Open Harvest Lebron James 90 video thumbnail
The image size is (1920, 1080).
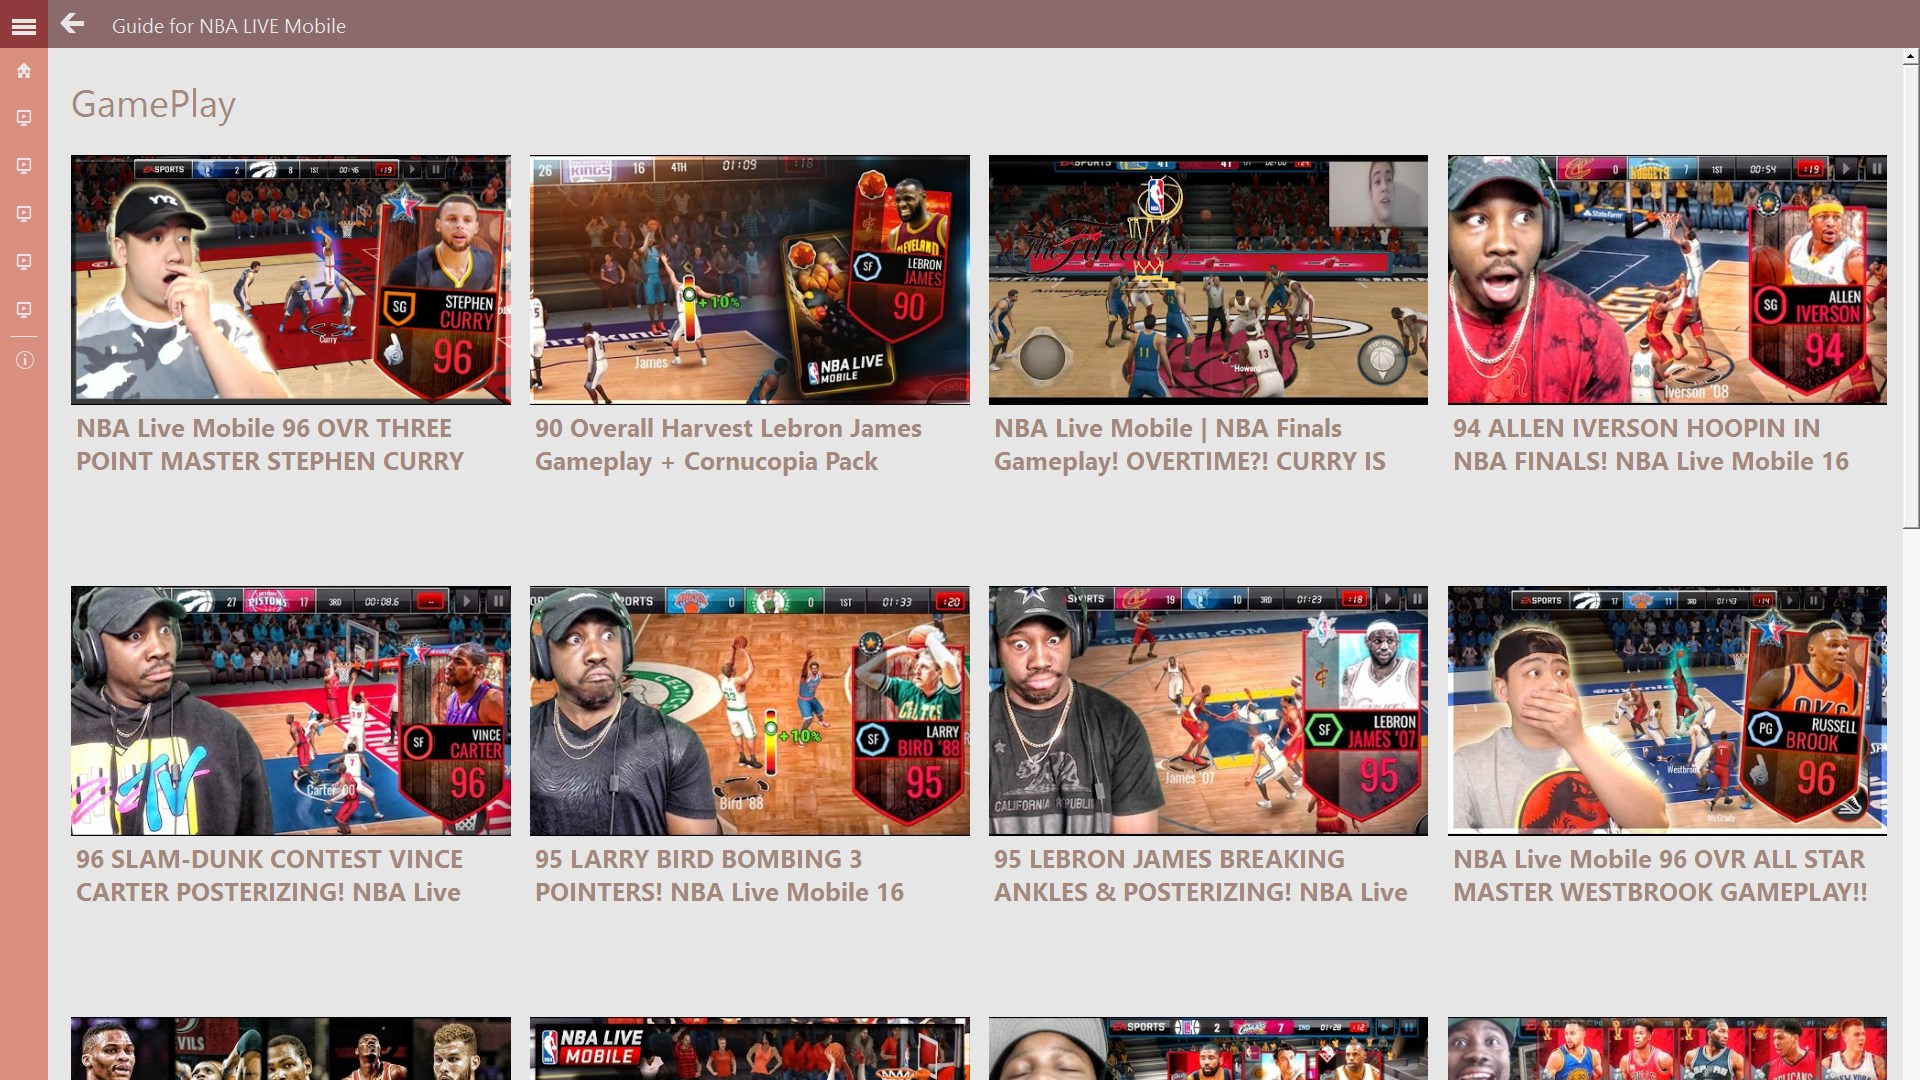coord(750,280)
